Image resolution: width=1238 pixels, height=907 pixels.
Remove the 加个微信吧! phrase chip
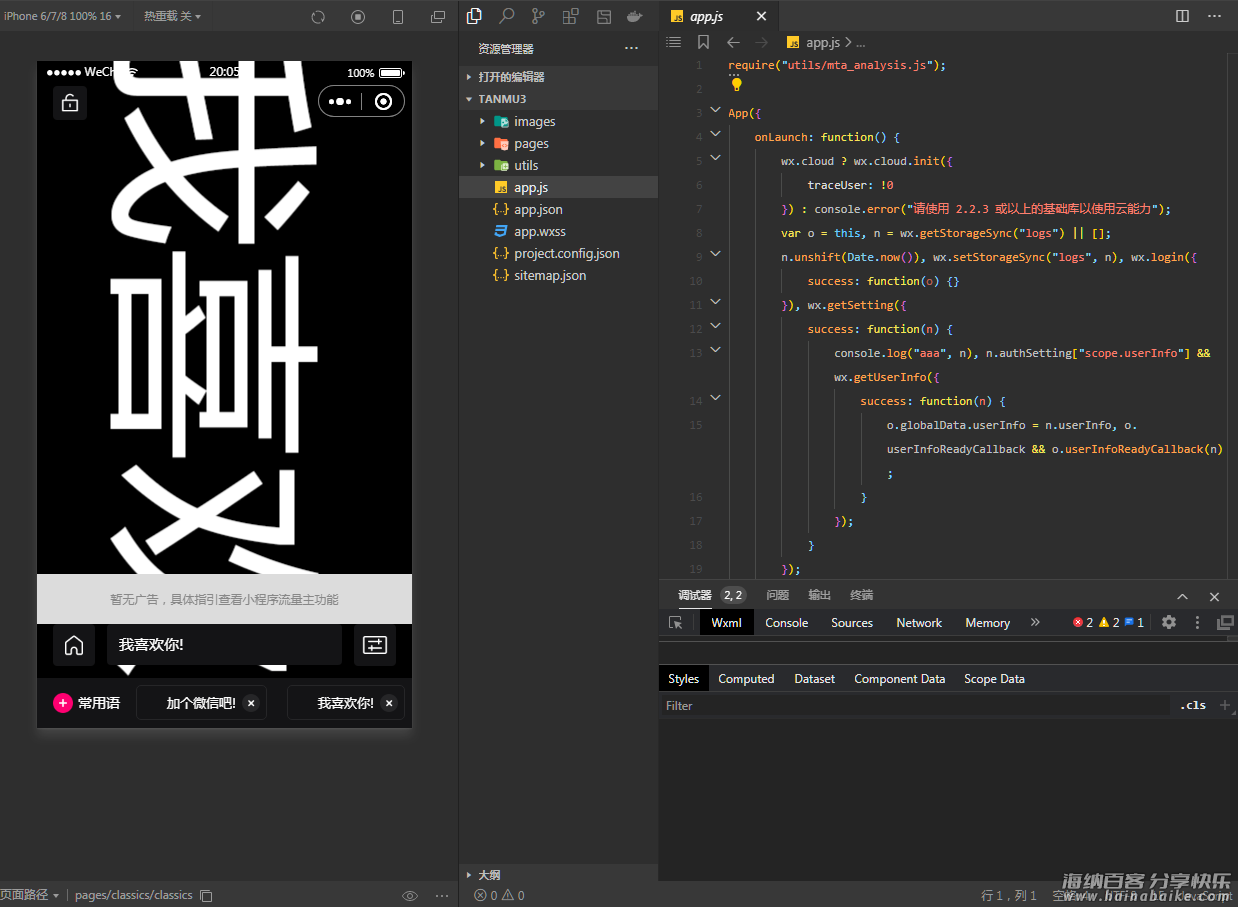tap(251, 703)
